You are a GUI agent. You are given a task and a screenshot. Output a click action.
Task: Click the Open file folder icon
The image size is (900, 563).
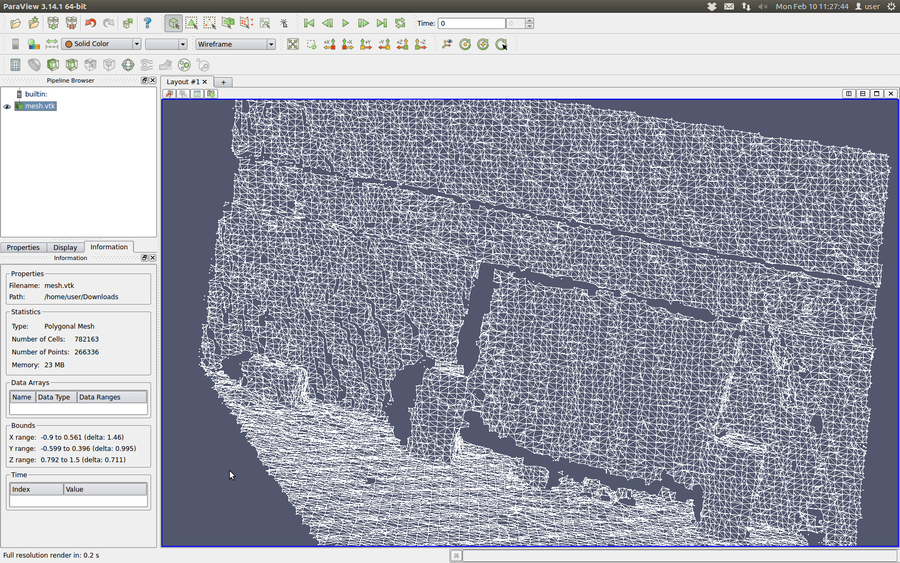coord(15,23)
